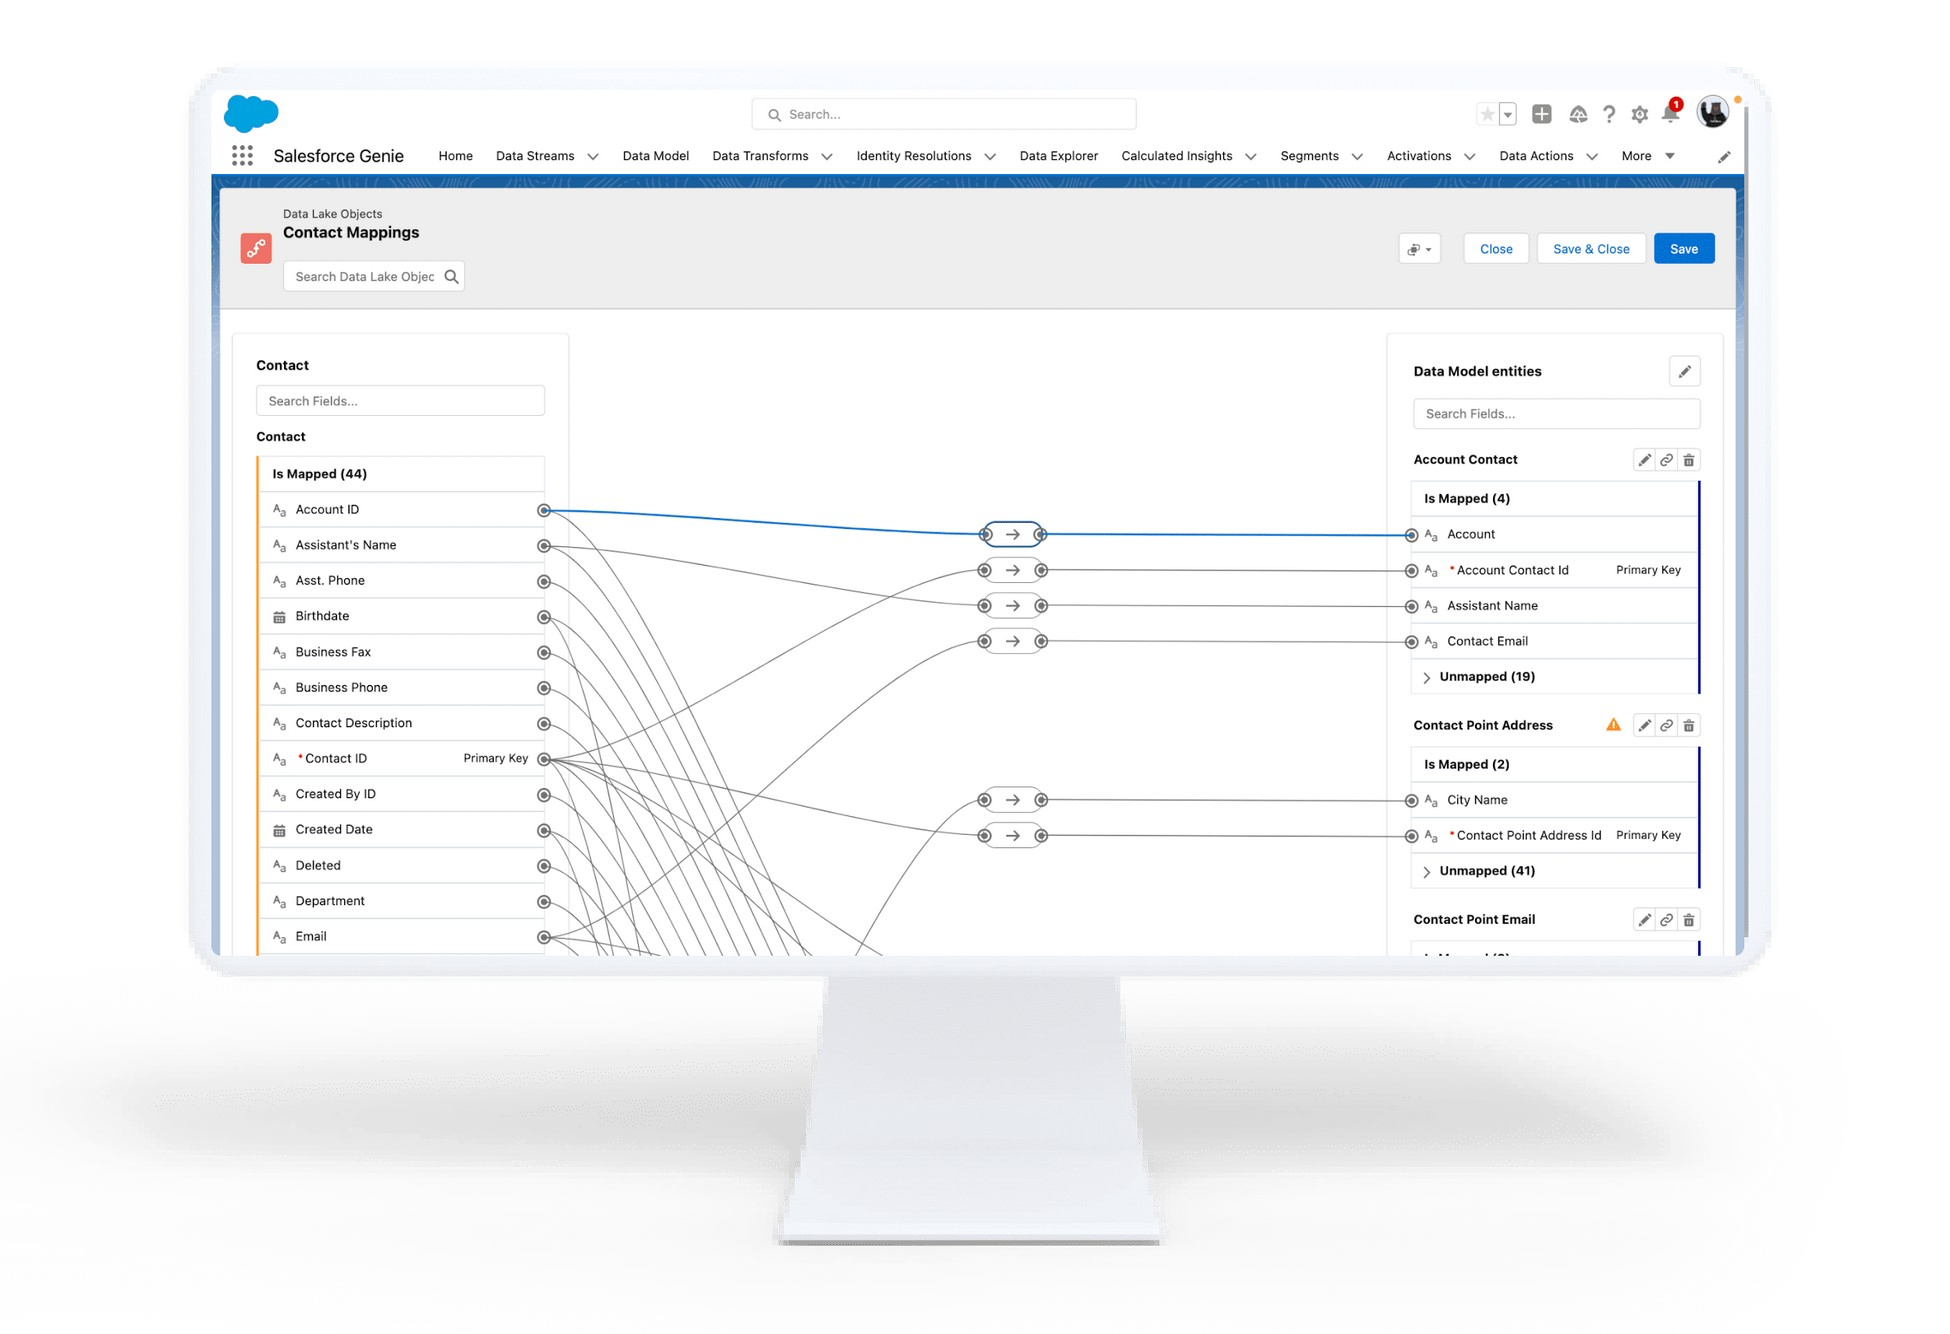Click the link icon for Contact Point Address
The width and height of the screenshot is (1950, 1334).
pyautogui.click(x=1666, y=726)
